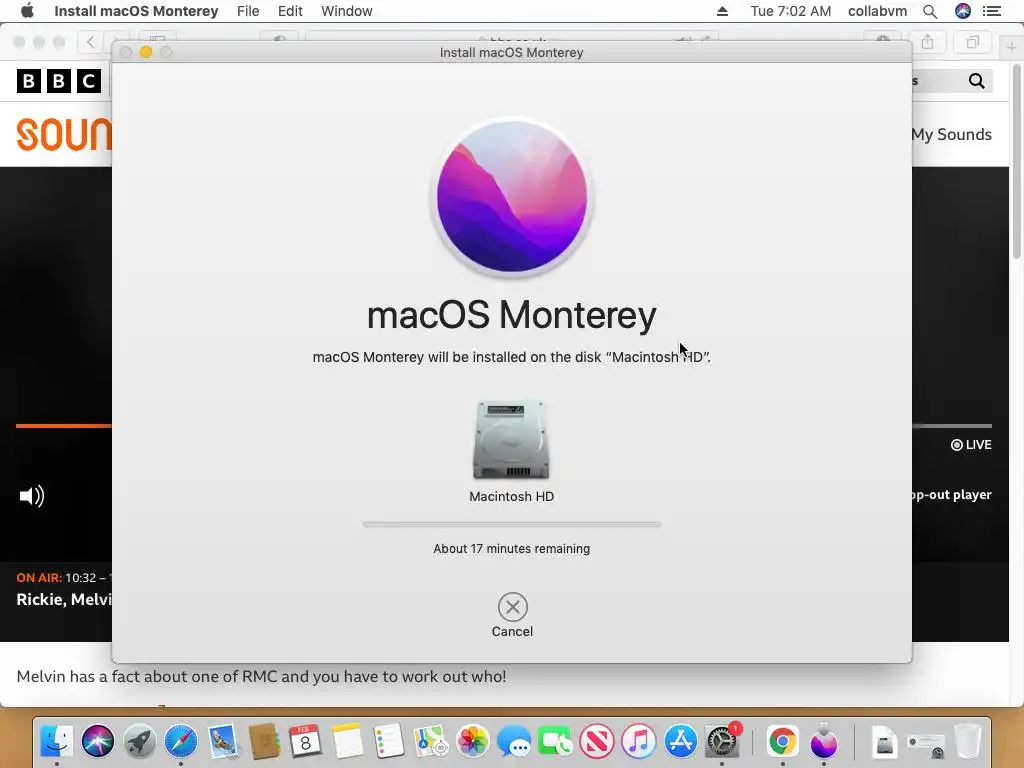Viewport: 1024px width, 768px height.
Task: Open iTunes from the Dock
Action: (639, 741)
